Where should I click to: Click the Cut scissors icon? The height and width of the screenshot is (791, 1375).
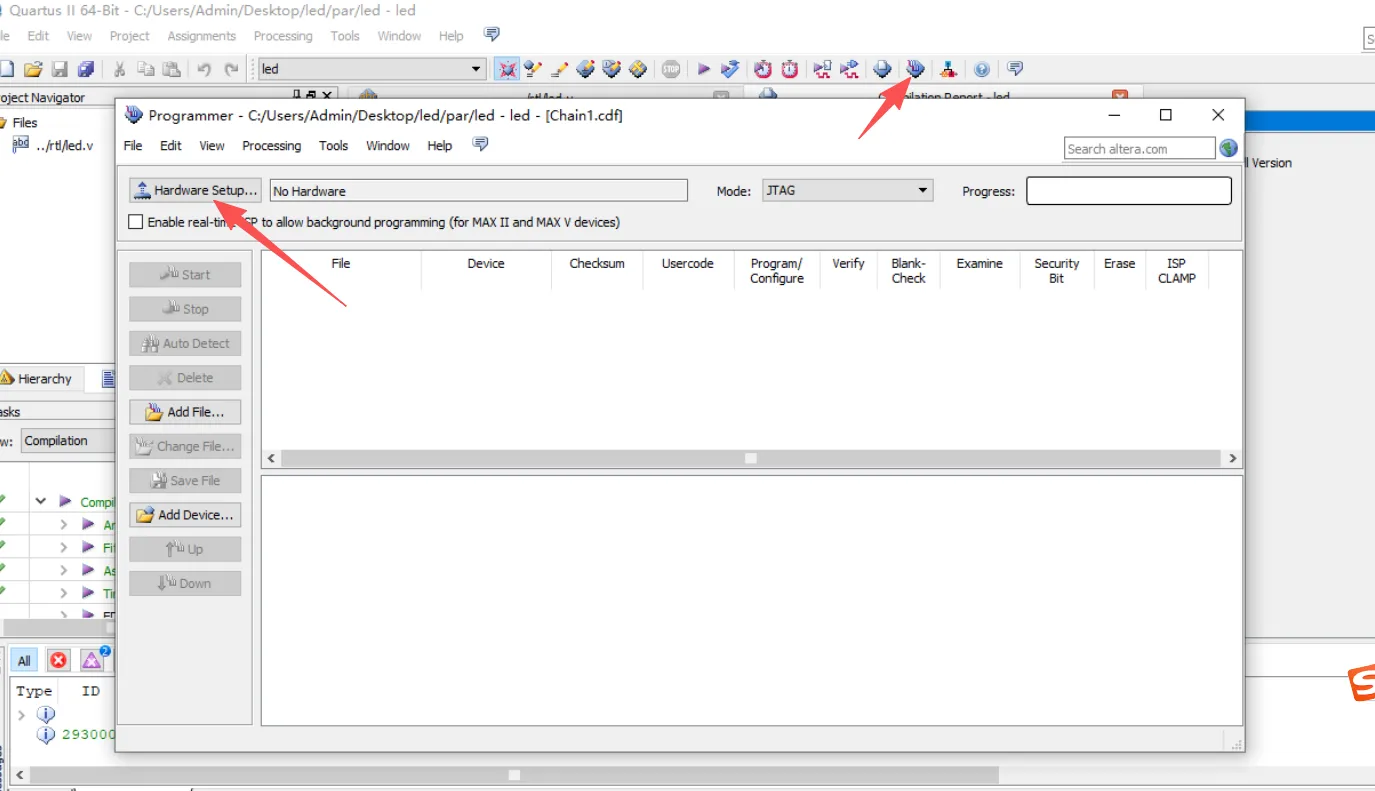pyautogui.click(x=119, y=69)
